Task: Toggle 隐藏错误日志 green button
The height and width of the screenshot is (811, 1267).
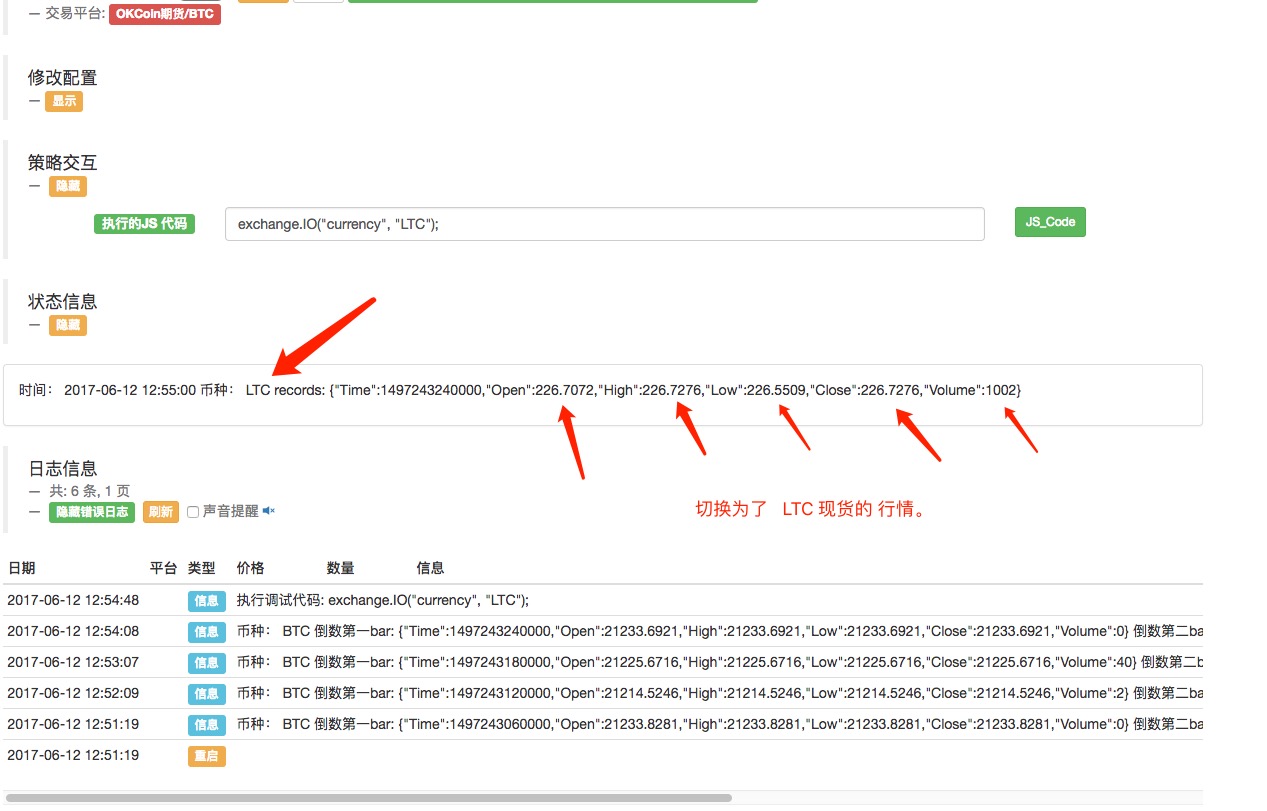Action: click(x=92, y=511)
